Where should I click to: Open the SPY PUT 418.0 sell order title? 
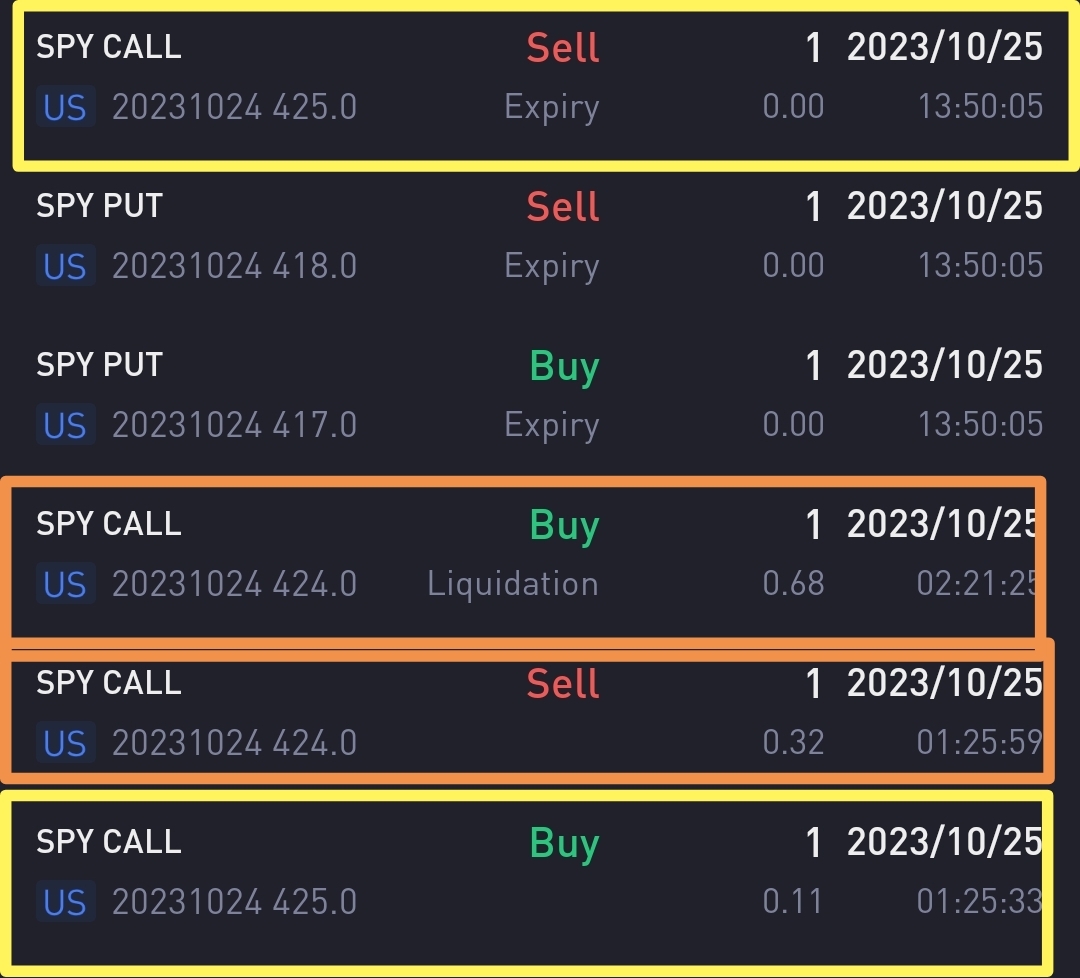pos(99,206)
